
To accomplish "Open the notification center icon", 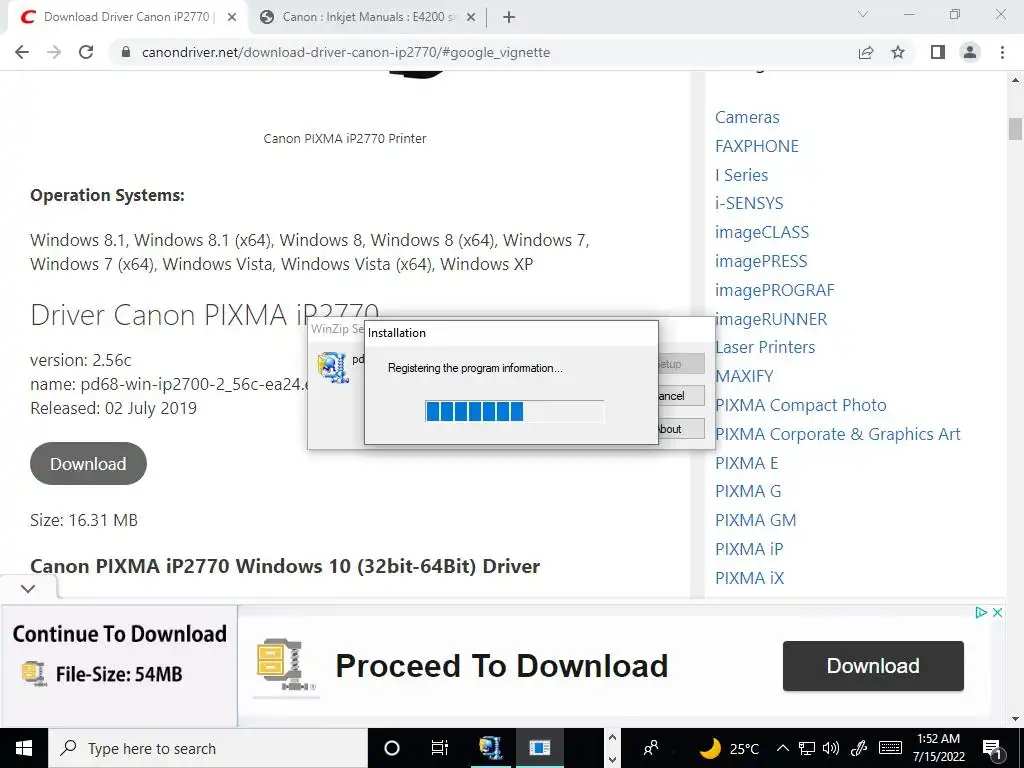I will point(992,748).
